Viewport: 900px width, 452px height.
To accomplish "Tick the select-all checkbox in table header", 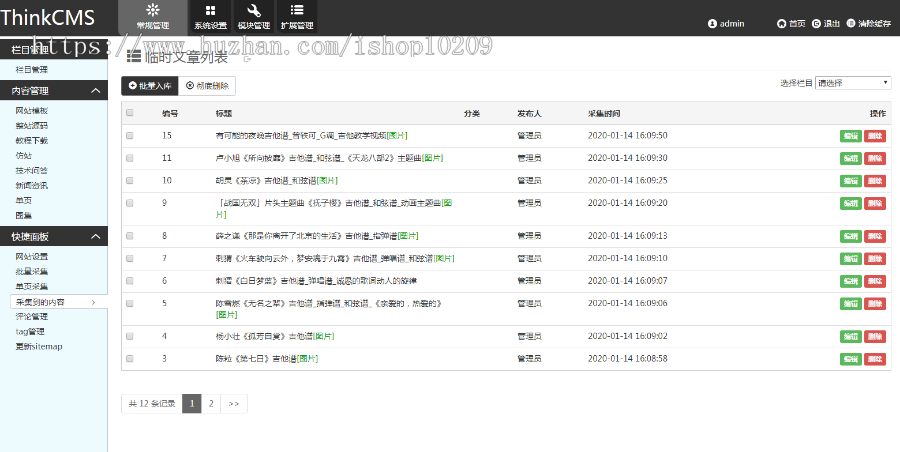I will tap(130, 113).
